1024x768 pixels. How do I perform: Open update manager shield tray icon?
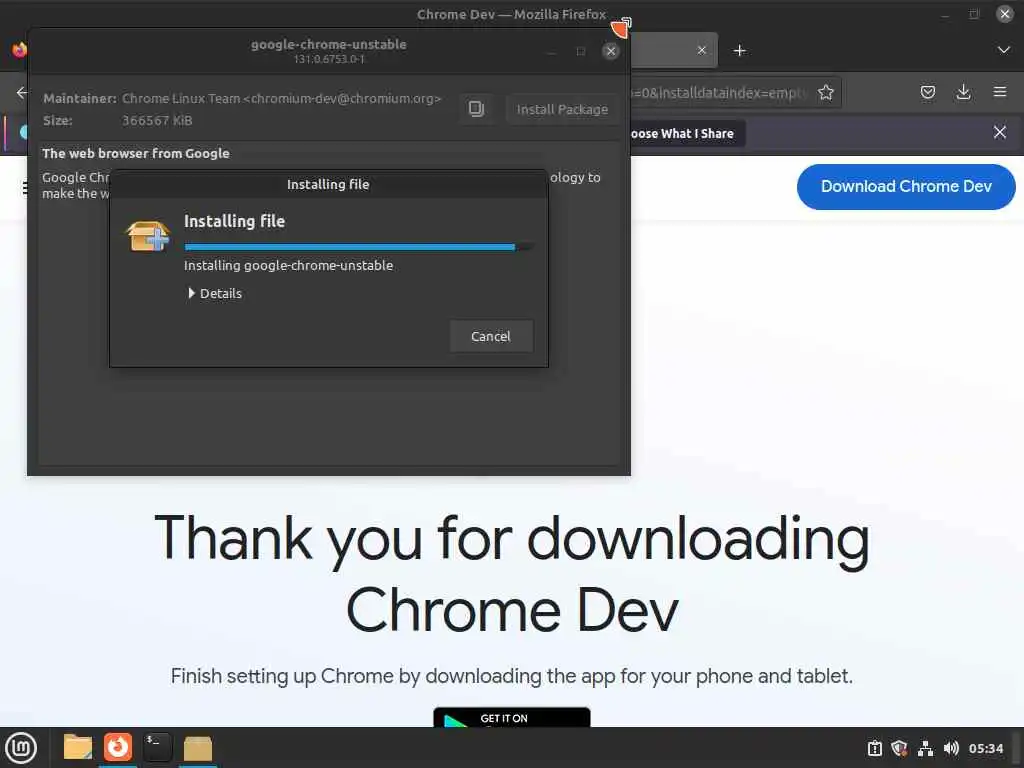pyautogui.click(x=899, y=748)
